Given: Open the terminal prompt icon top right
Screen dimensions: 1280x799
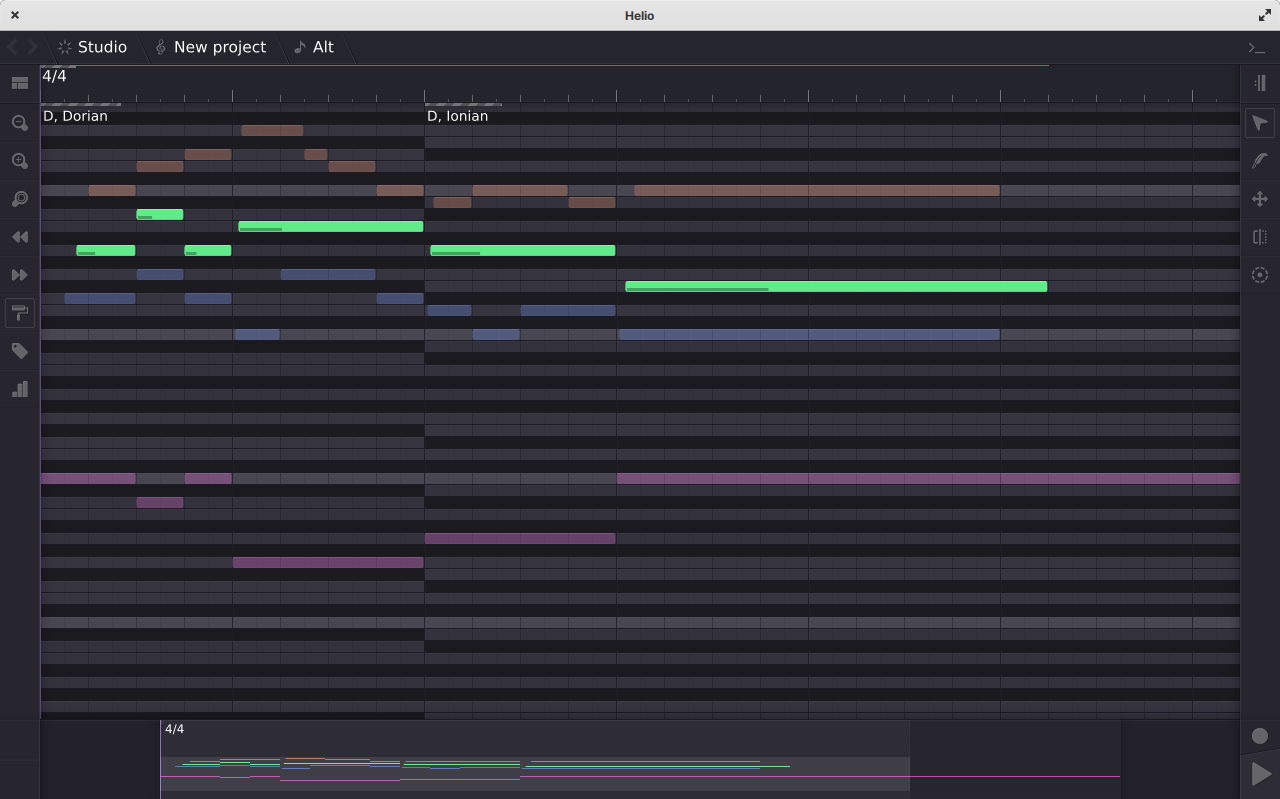Looking at the screenshot, I should 1256,47.
